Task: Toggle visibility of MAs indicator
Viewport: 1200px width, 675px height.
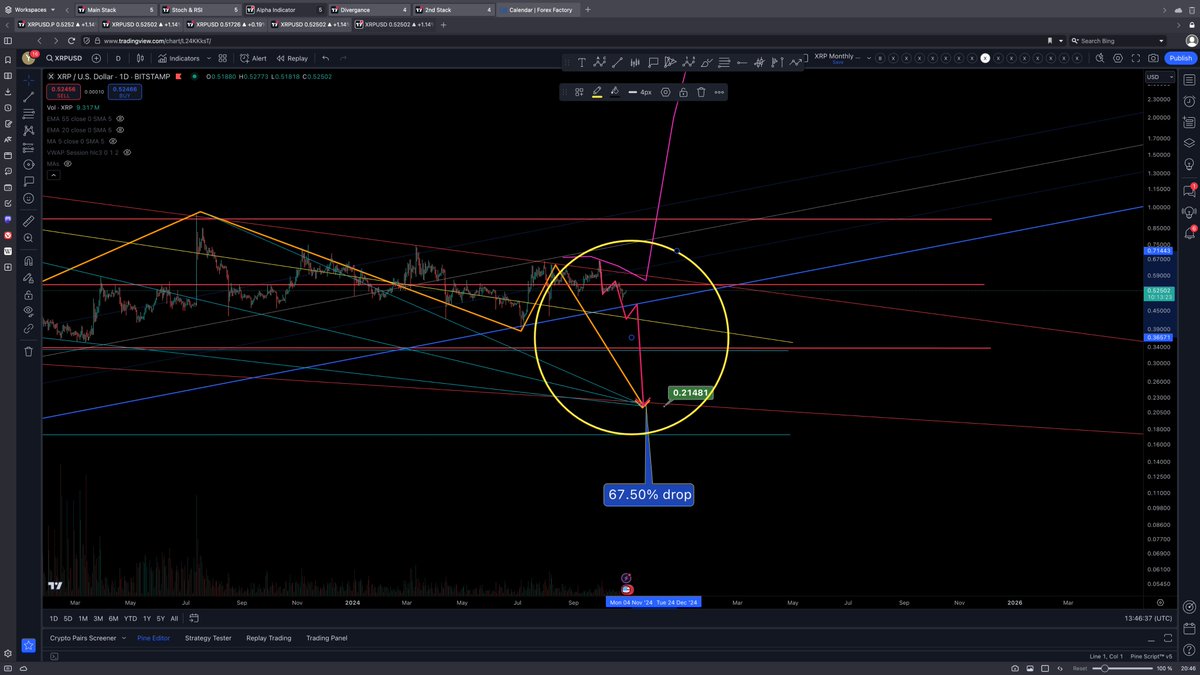Action: click(x=68, y=164)
